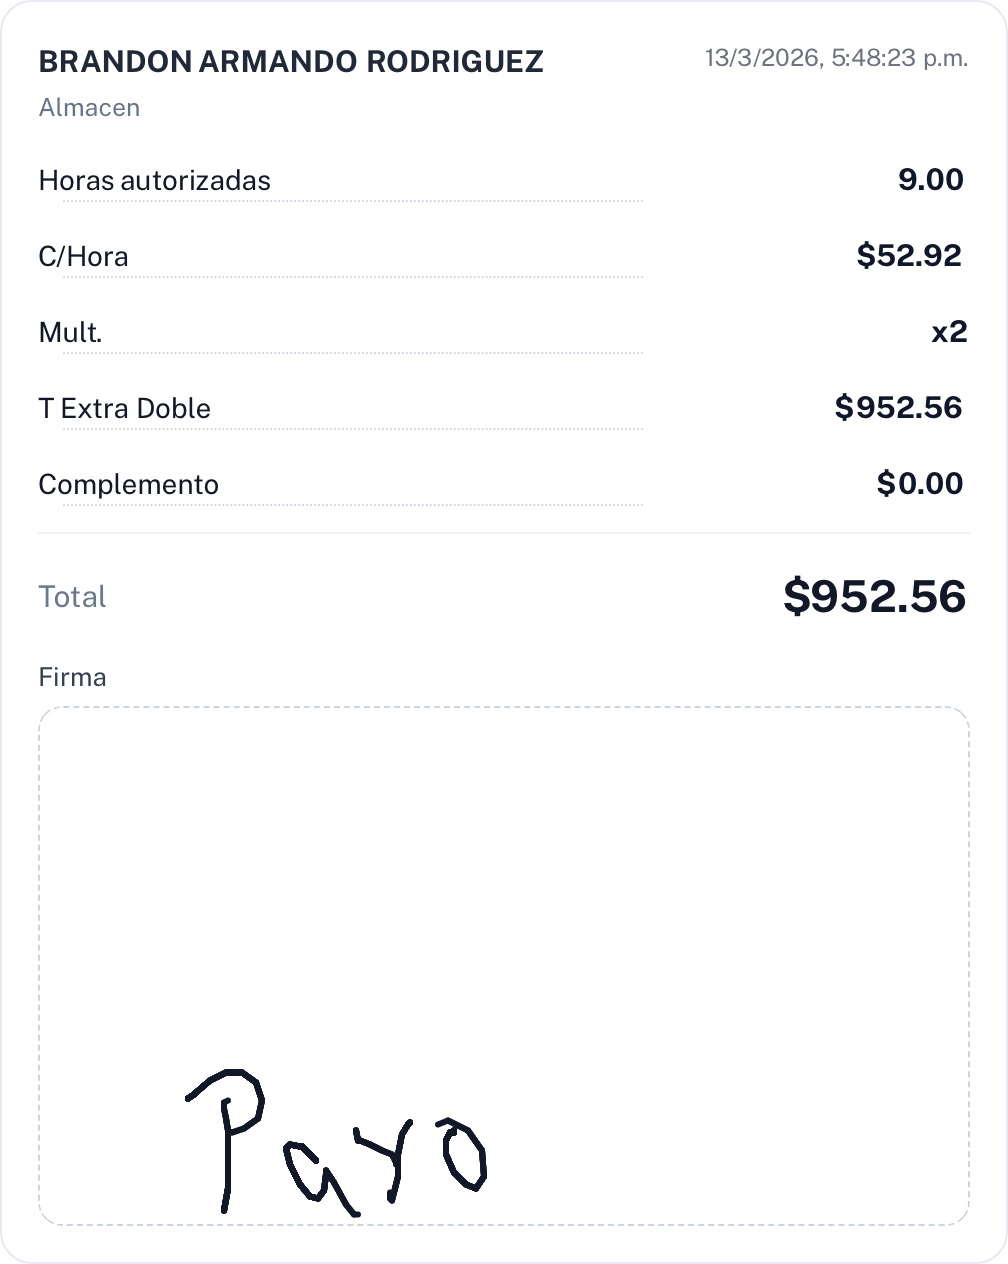The width and height of the screenshot is (1008, 1264).
Task: Select the Total label
Action: pos(72,597)
